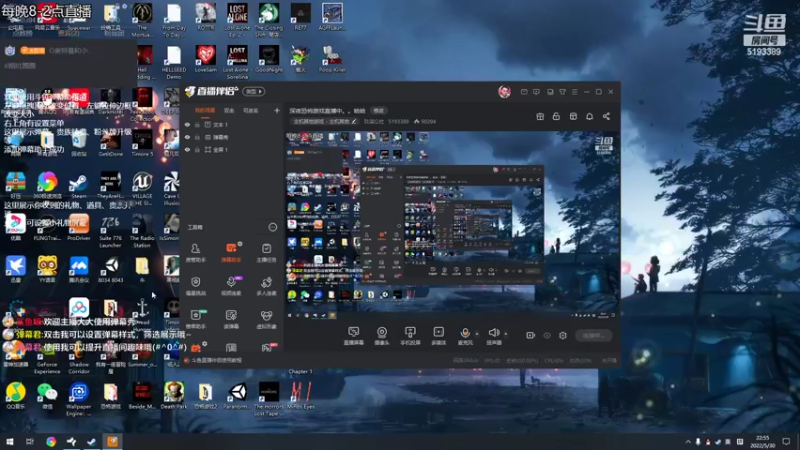The height and width of the screenshot is (450, 800).
Task: Open the 多人连麦 multi-person link tool
Action: point(266,286)
